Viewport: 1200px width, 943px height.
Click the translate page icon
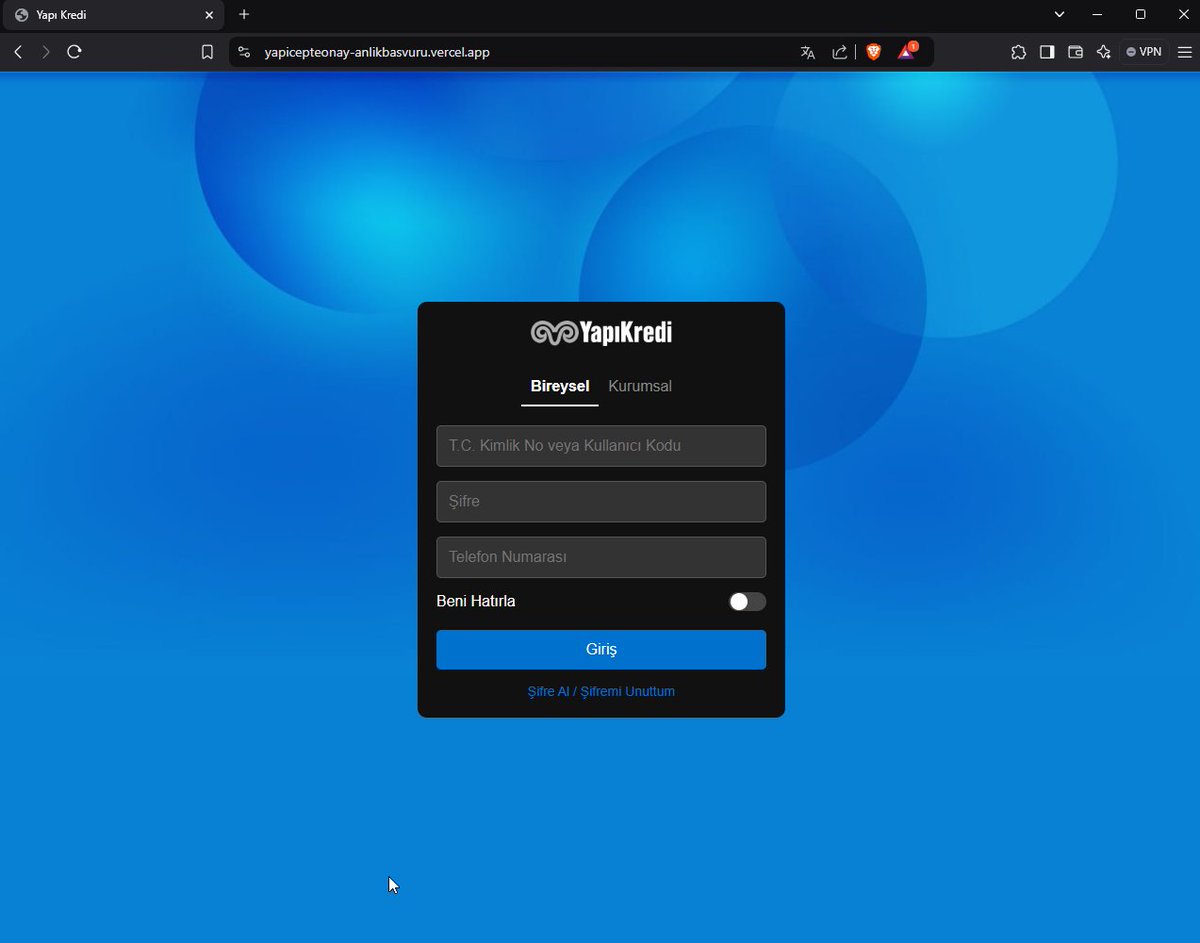click(808, 53)
